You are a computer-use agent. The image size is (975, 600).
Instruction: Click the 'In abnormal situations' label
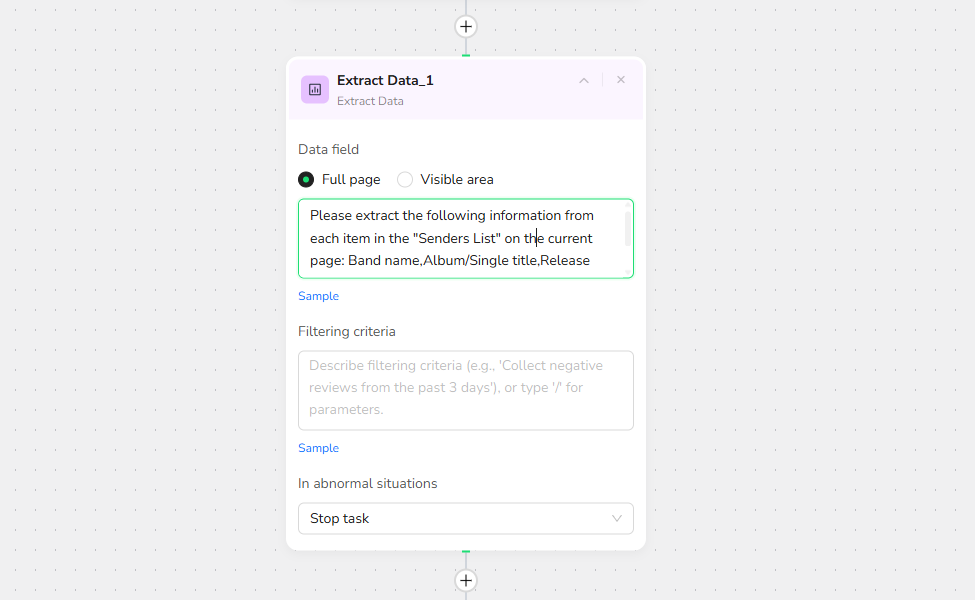click(x=367, y=483)
